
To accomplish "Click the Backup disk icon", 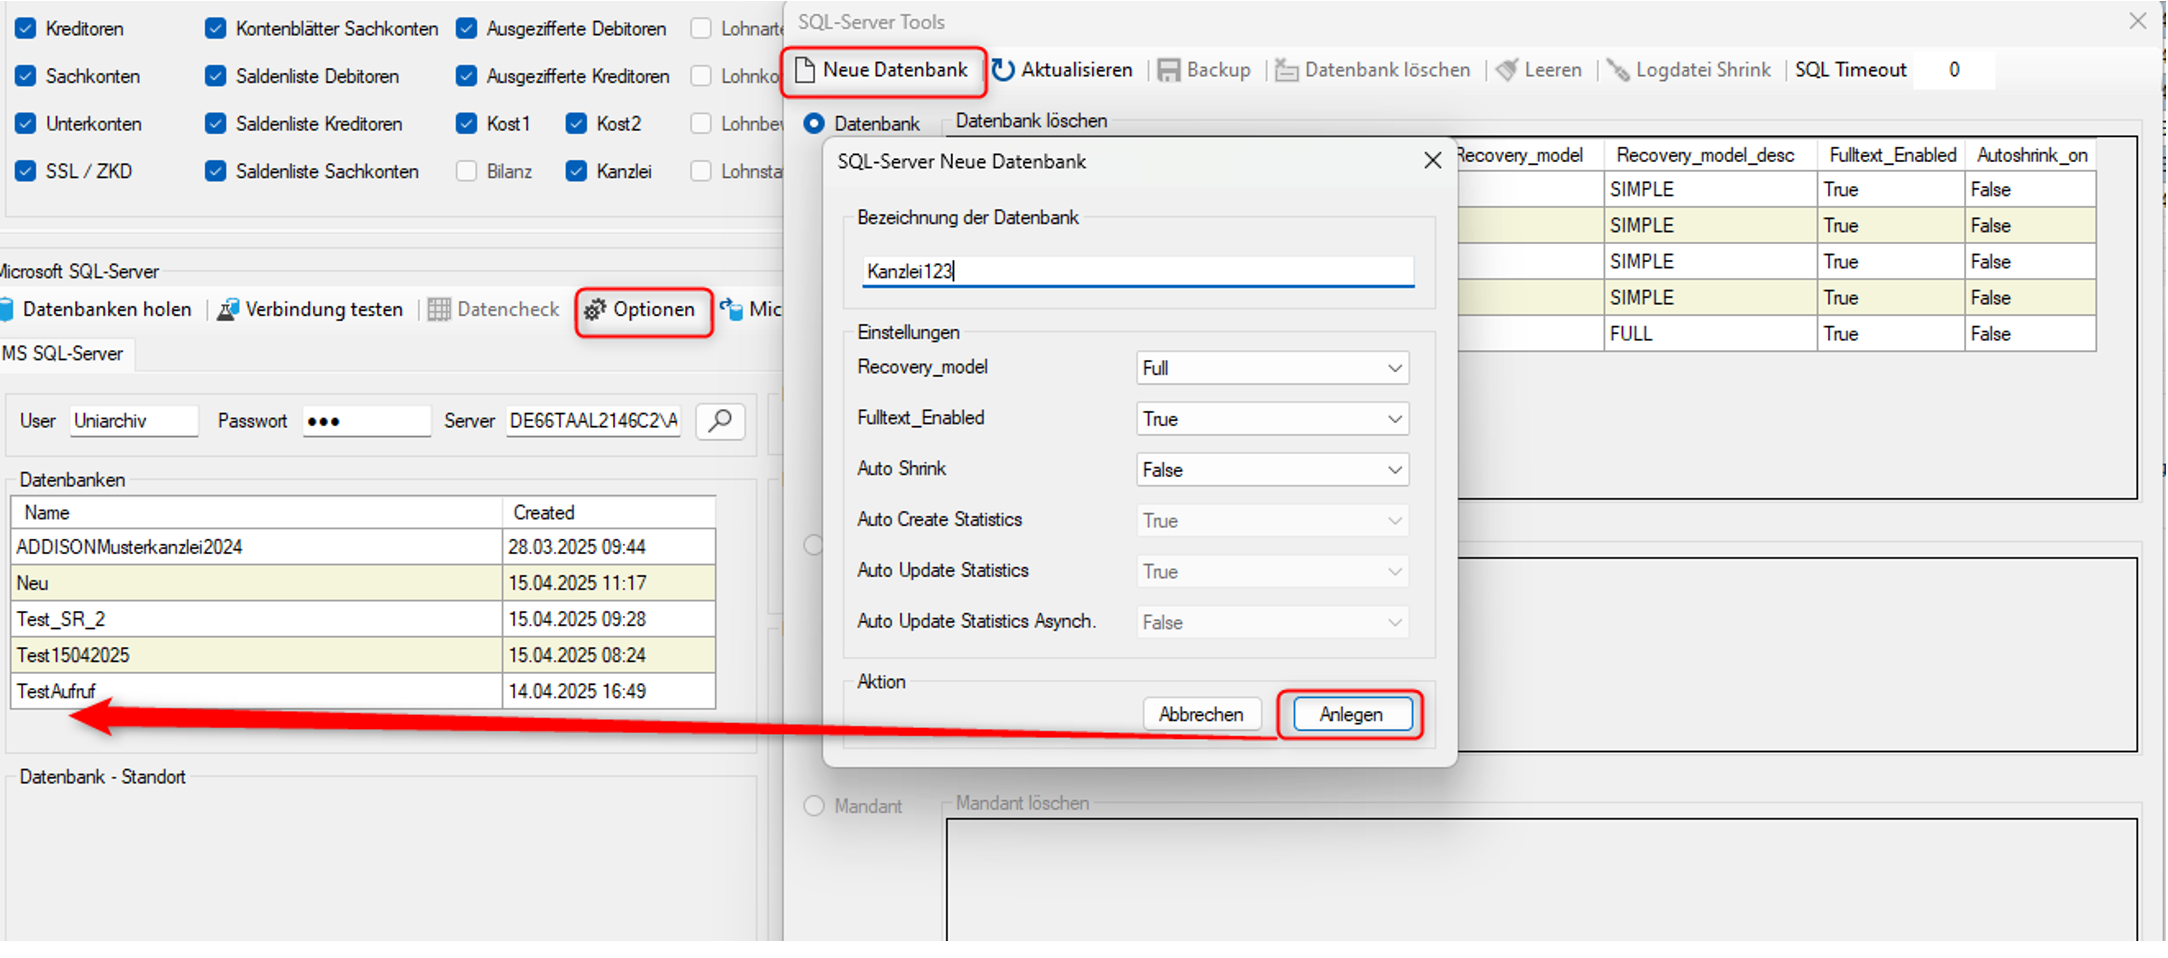I will tap(1168, 70).
